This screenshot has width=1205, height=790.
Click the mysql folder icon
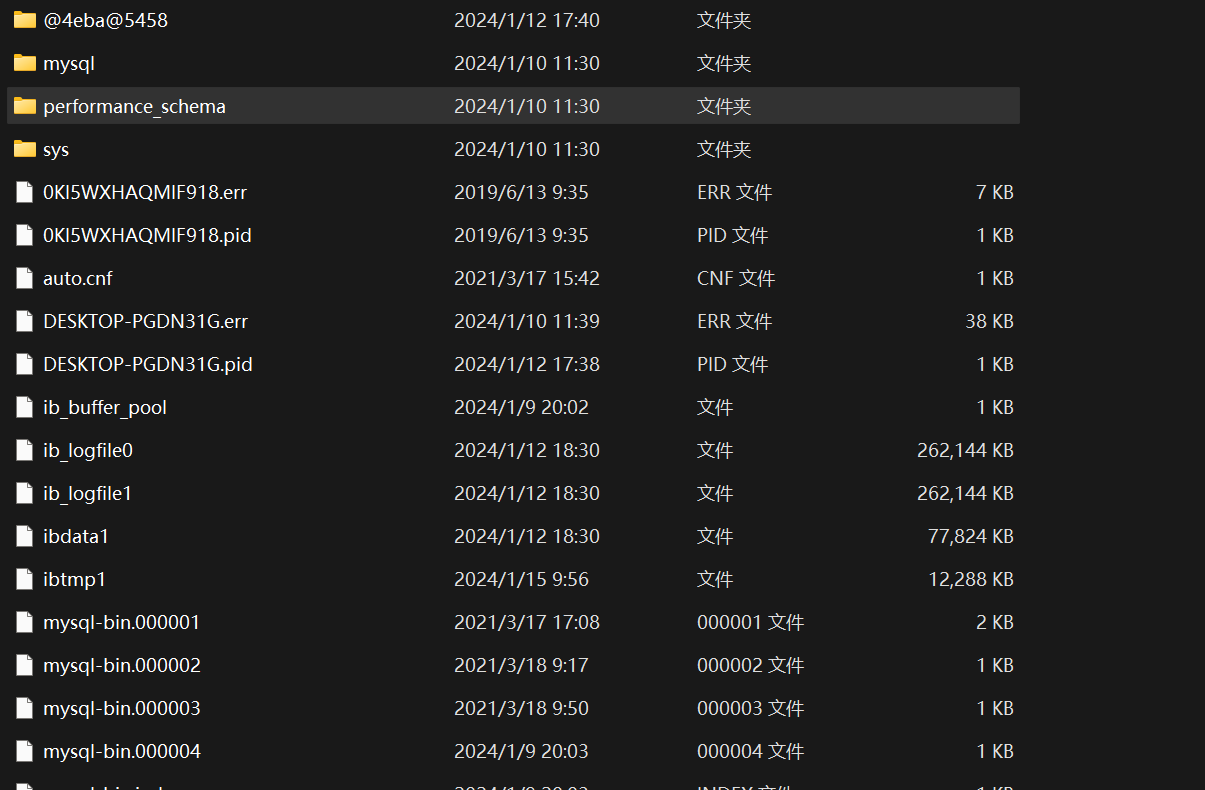pyautogui.click(x=25, y=63)
